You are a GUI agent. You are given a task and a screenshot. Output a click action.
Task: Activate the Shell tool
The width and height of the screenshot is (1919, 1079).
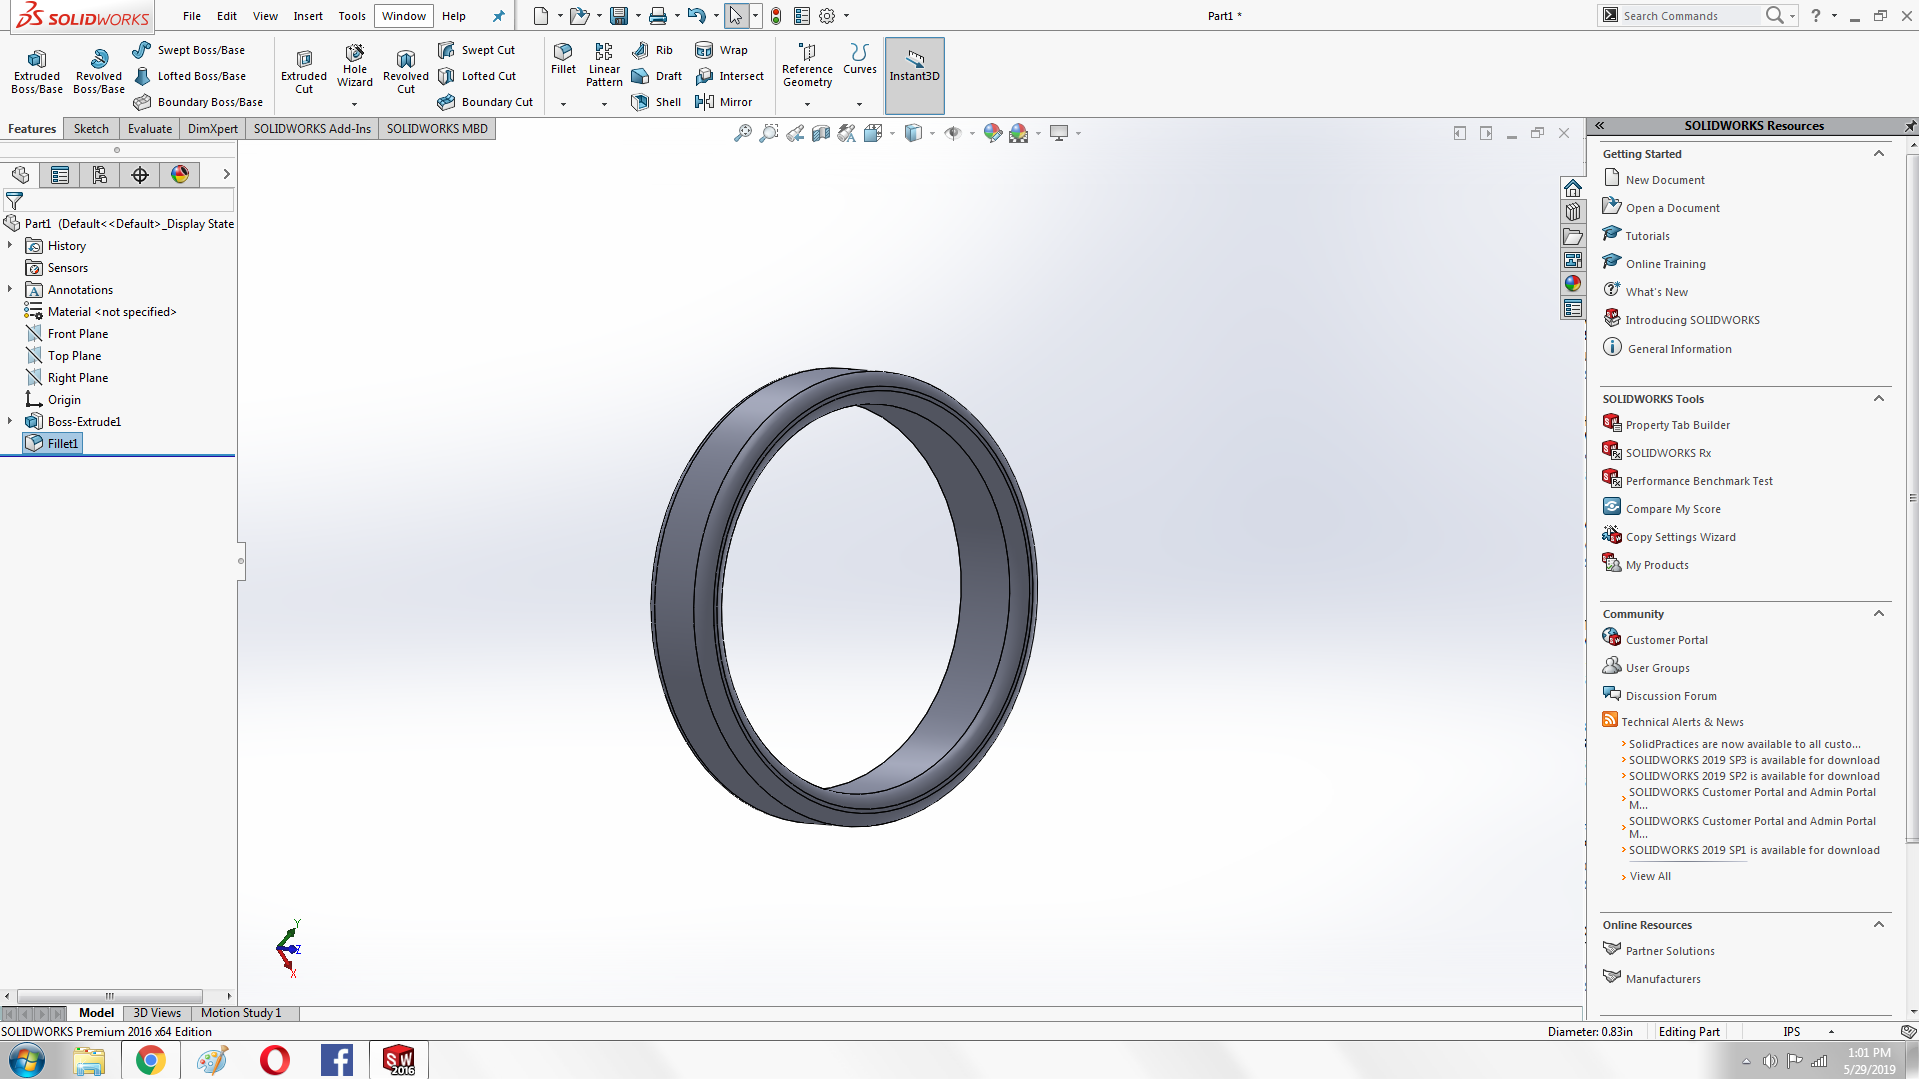656,102
